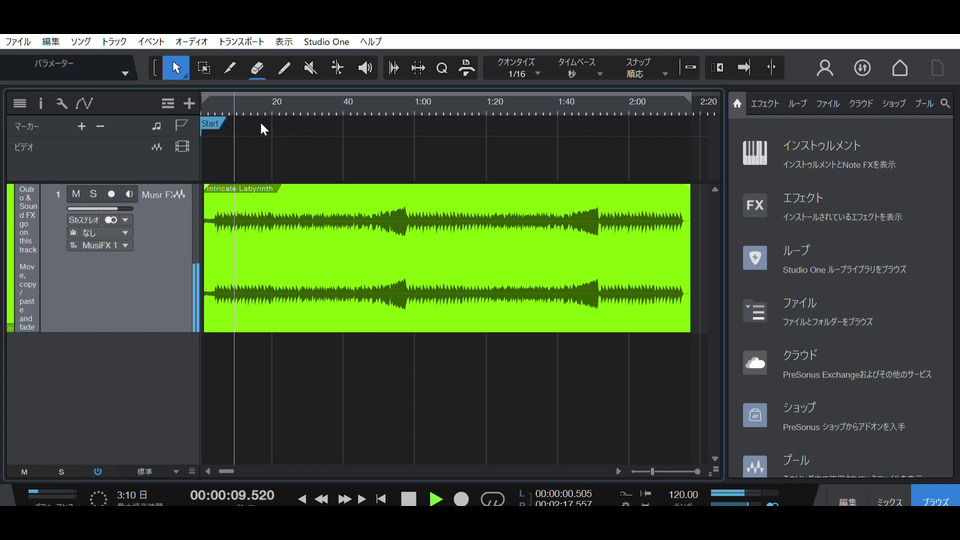Image resolution: width=960 pixels, height=540 pixels.
Task: Select the Listen speaker tool
Action: click(365, 68)
